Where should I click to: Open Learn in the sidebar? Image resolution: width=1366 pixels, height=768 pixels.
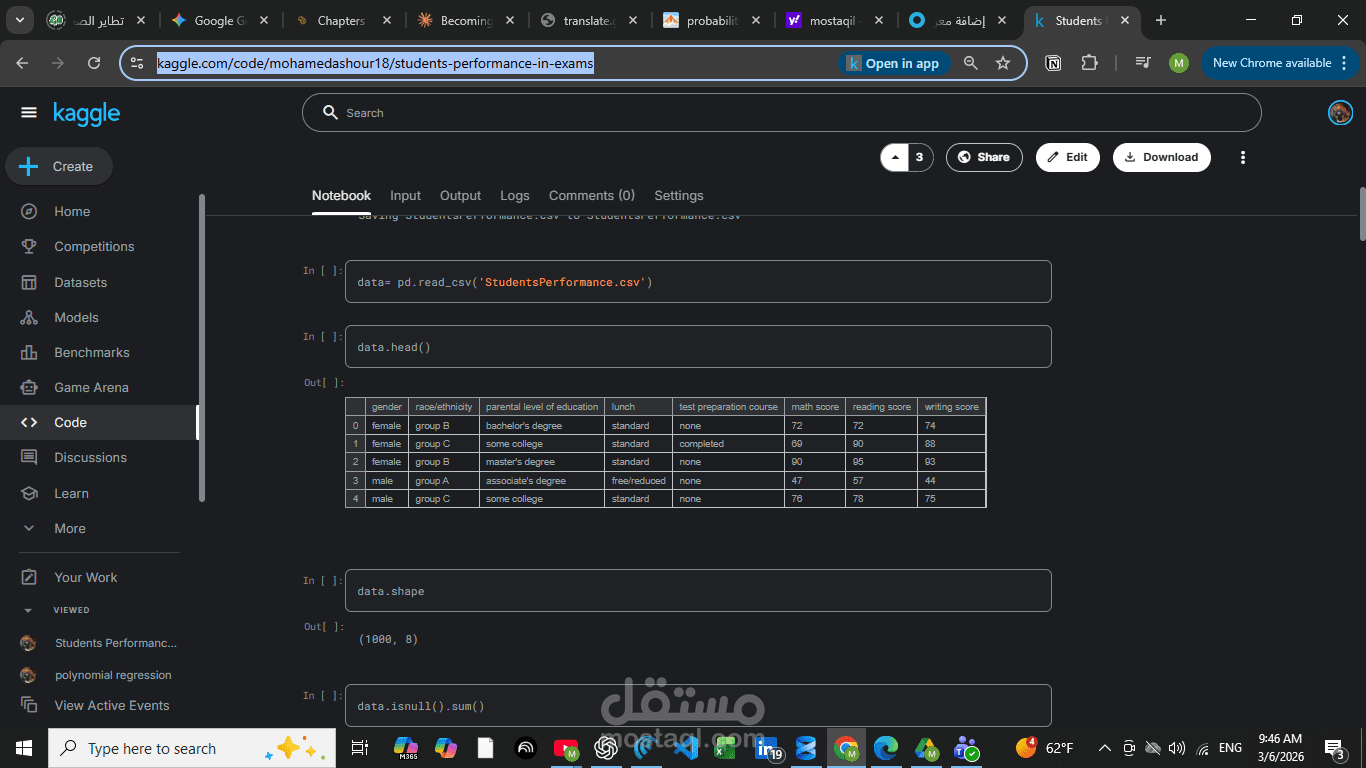click(x=71, y=493)
